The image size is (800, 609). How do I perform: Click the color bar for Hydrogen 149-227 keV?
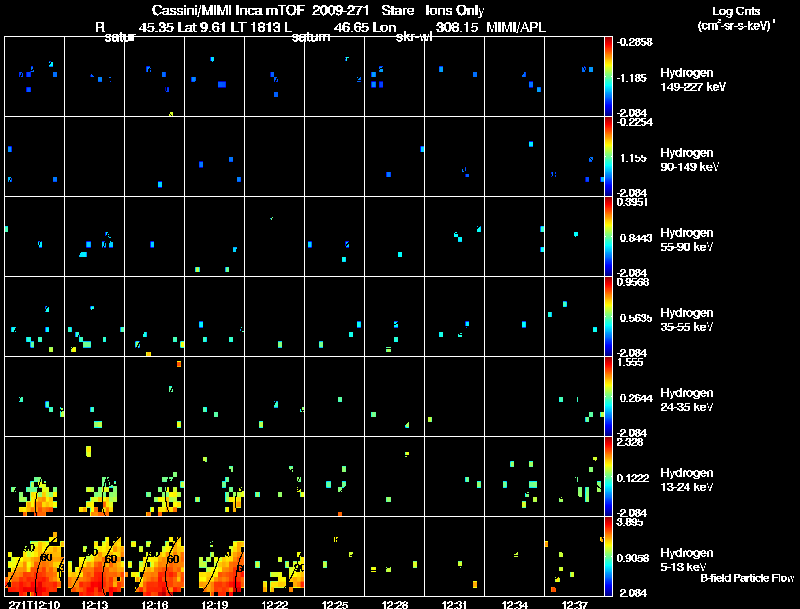point(608,77)
